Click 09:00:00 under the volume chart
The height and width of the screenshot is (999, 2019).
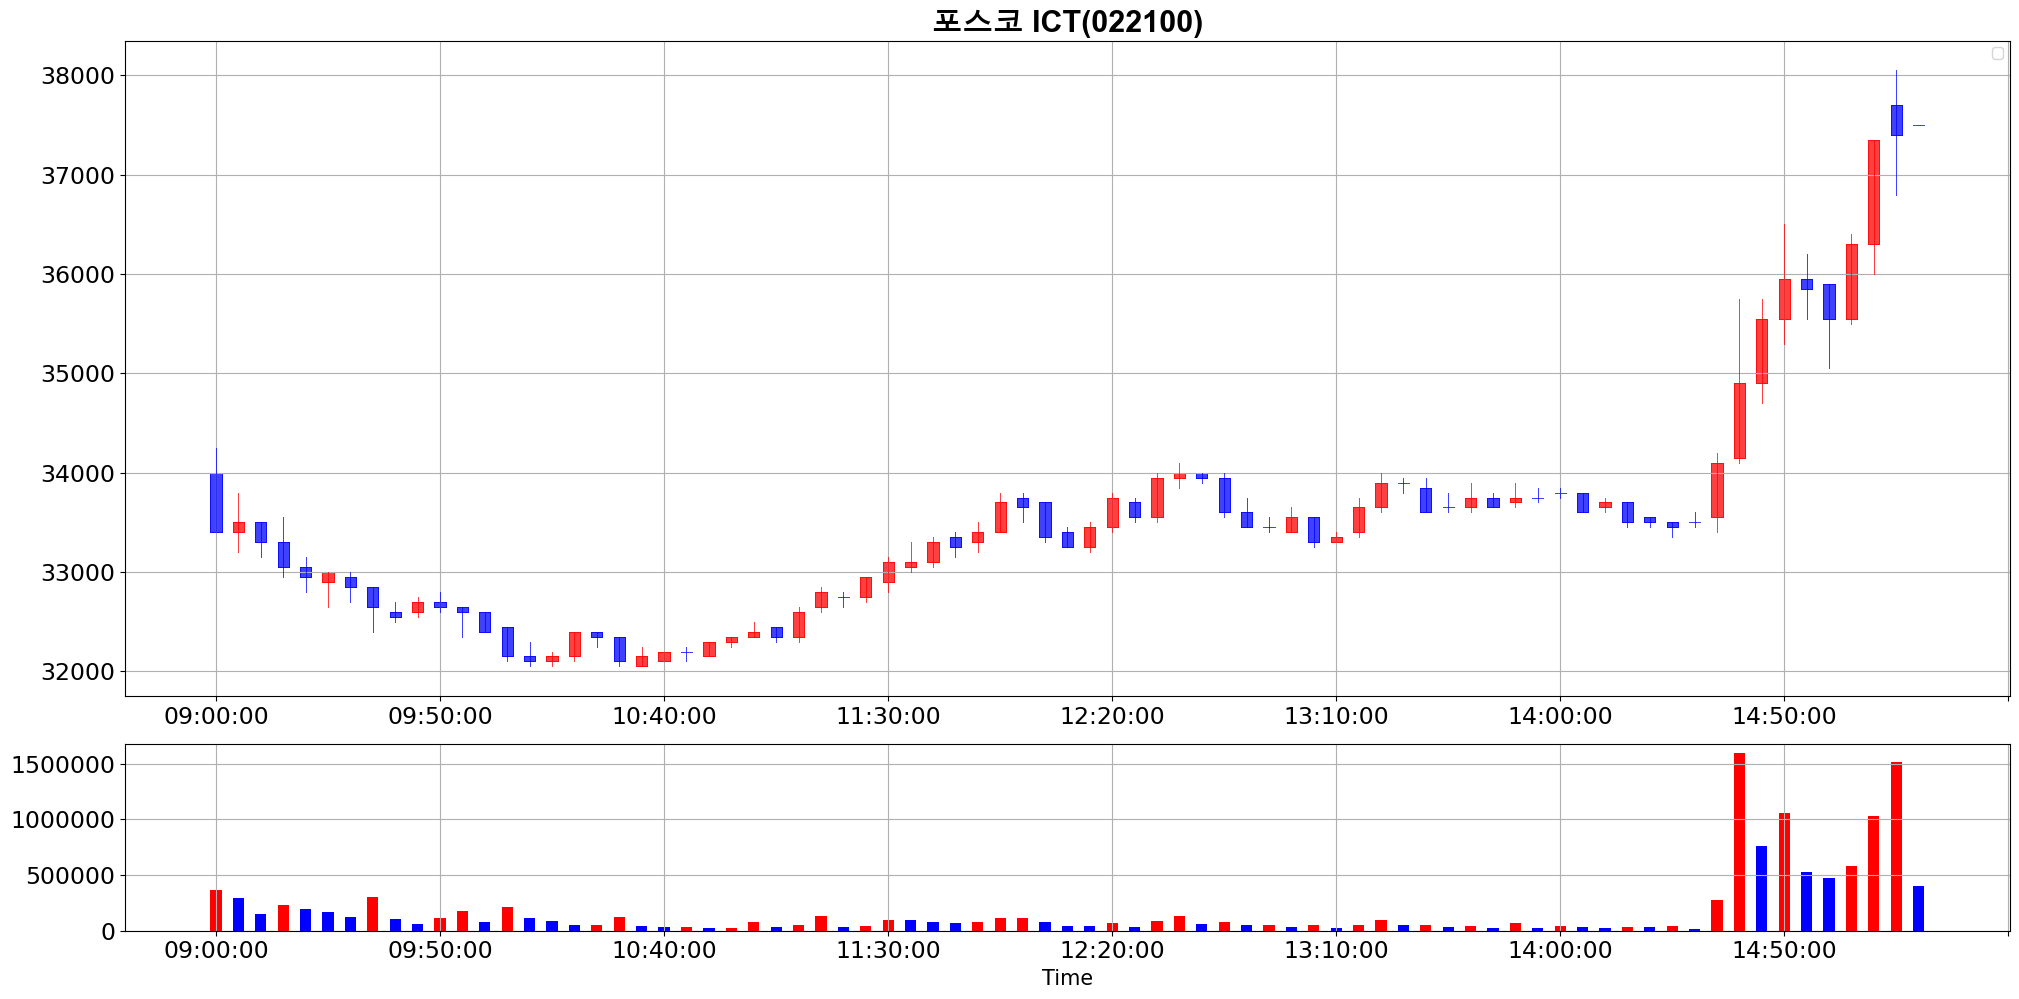point(216,950)
